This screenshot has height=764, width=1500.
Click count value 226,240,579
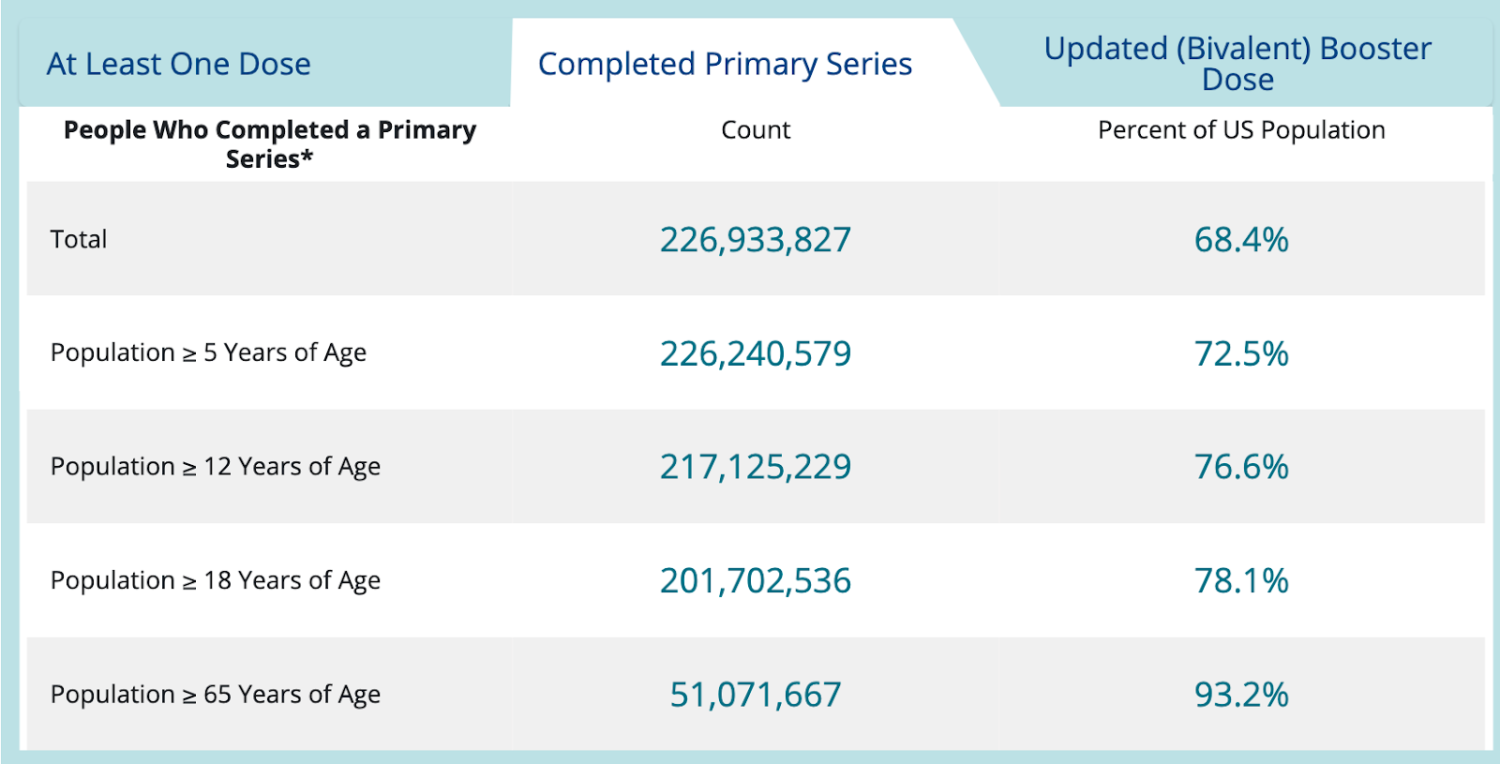click(756, 354)
